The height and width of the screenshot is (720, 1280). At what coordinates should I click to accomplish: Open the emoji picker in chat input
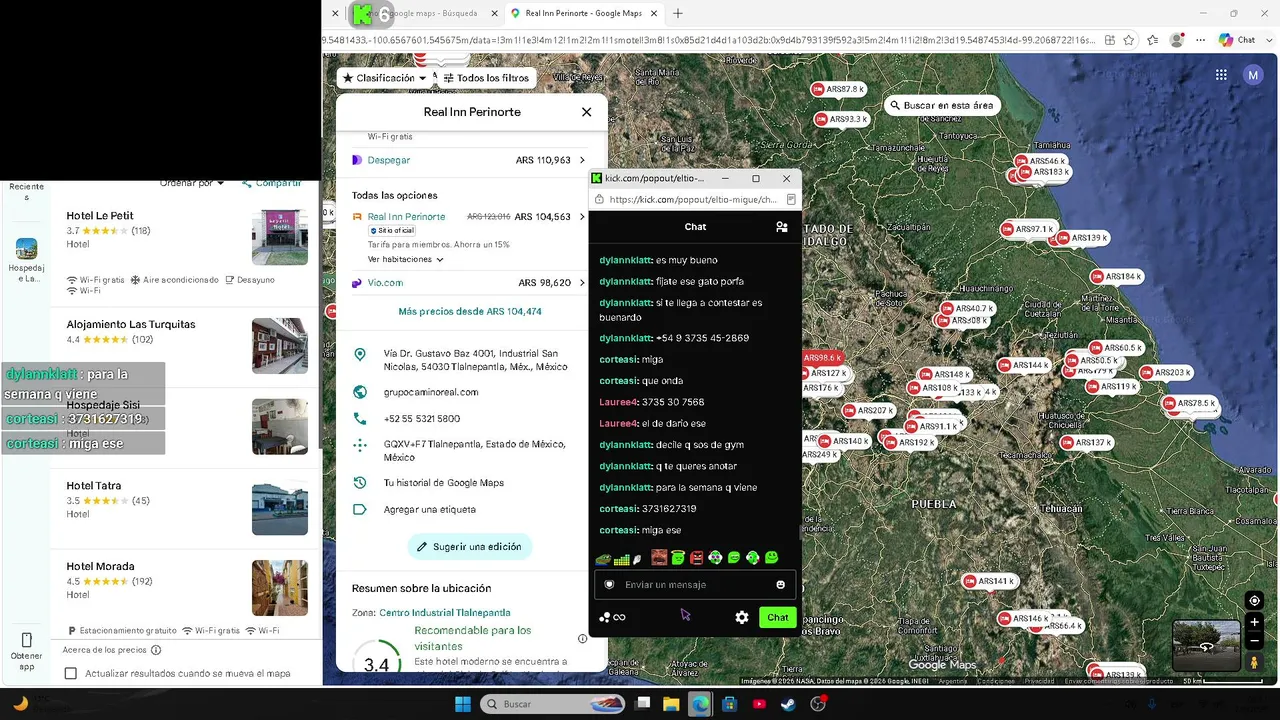pyautogui.click(x=781, y=585)
